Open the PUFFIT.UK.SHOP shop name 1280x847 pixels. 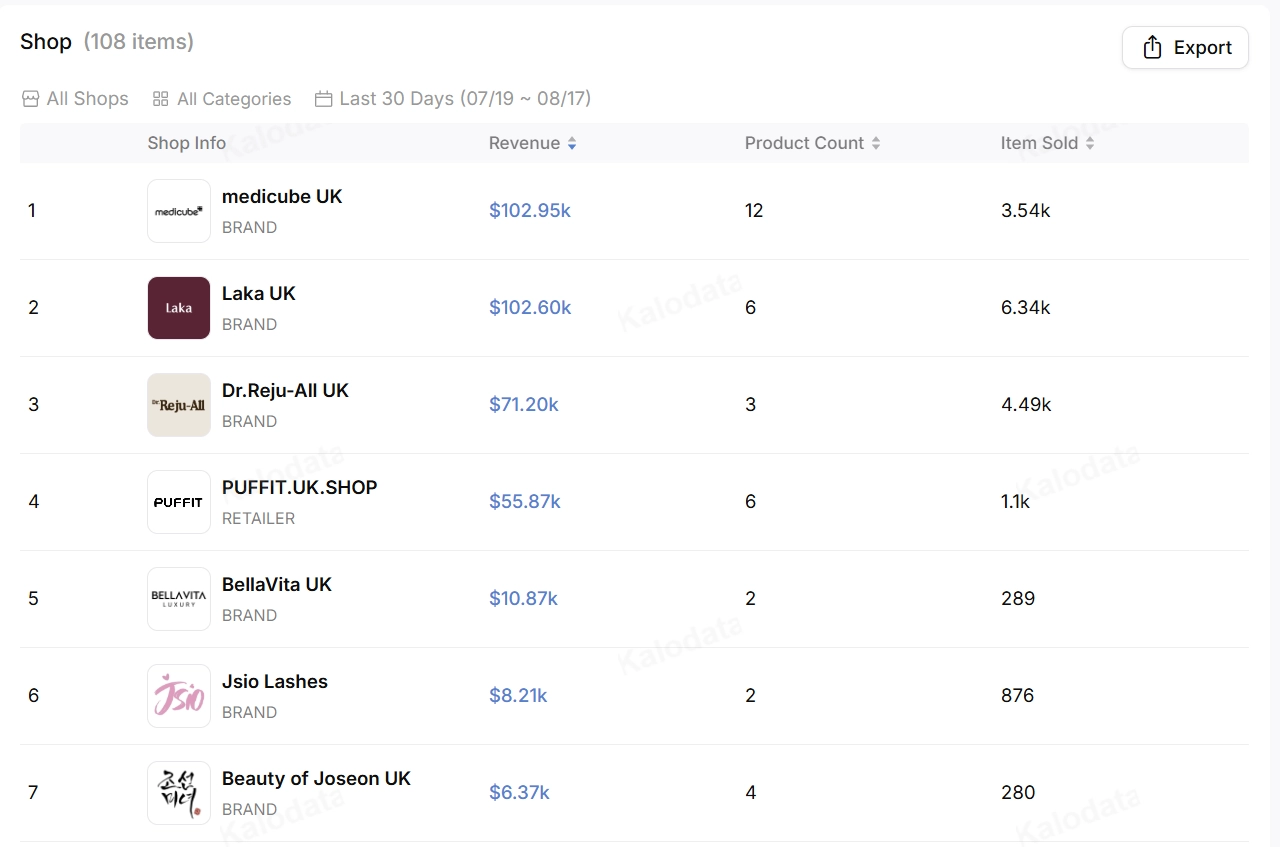coord(300,487)
